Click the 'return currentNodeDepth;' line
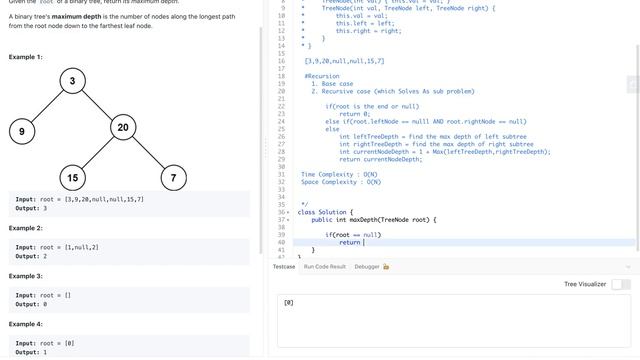The width and height of the screenshot is (640, 360). pyautogui.click(x=381, y=159)
